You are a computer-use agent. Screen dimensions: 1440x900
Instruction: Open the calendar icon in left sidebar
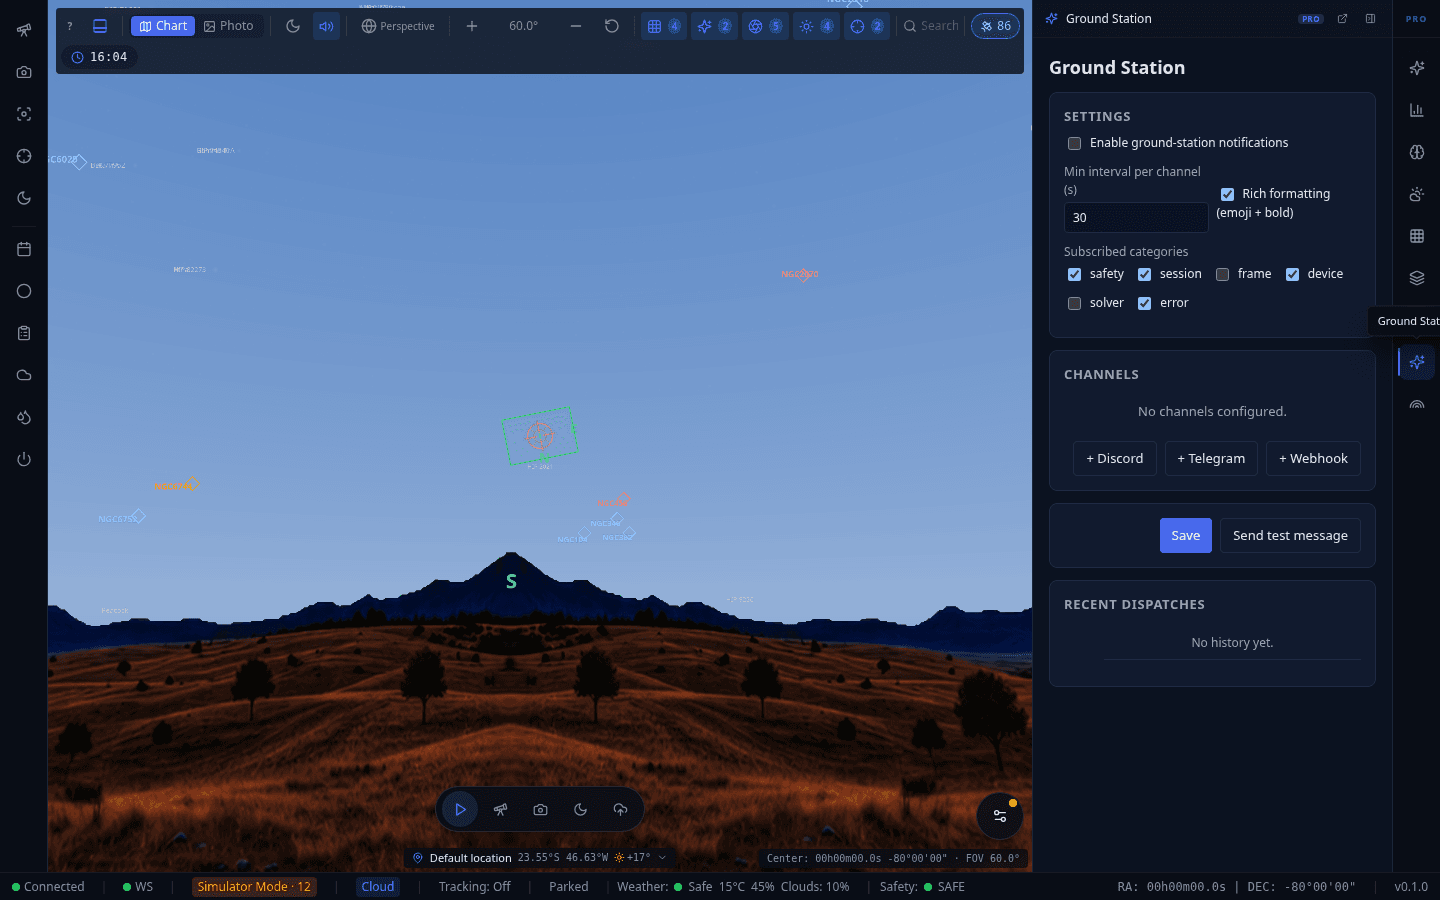coord(24,249)
